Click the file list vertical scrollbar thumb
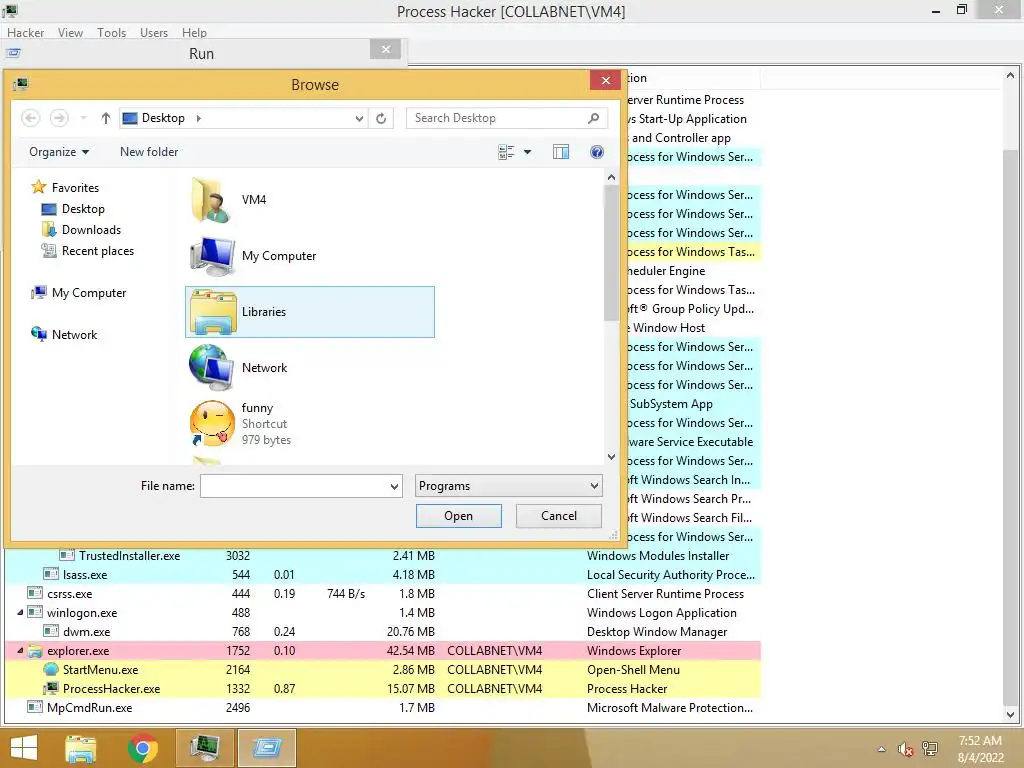The height and width of the screenshot is (768, 1024). [611, 253]
